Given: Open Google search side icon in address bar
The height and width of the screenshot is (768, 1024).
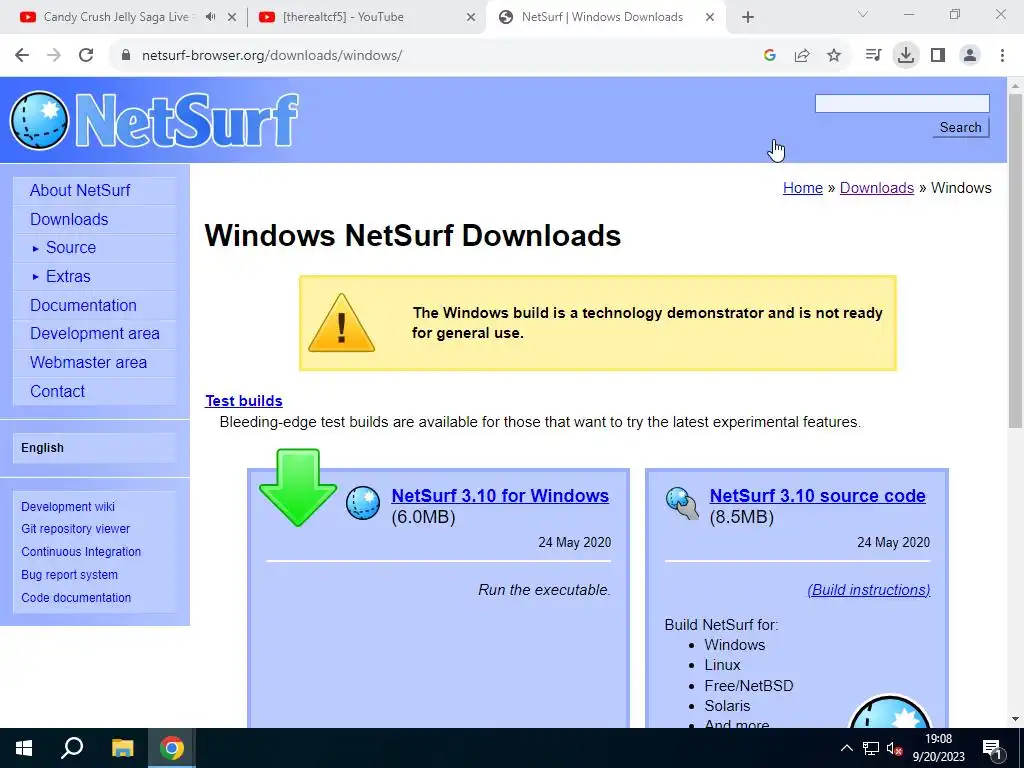Looking at the screenshot, I should (770, 56).
